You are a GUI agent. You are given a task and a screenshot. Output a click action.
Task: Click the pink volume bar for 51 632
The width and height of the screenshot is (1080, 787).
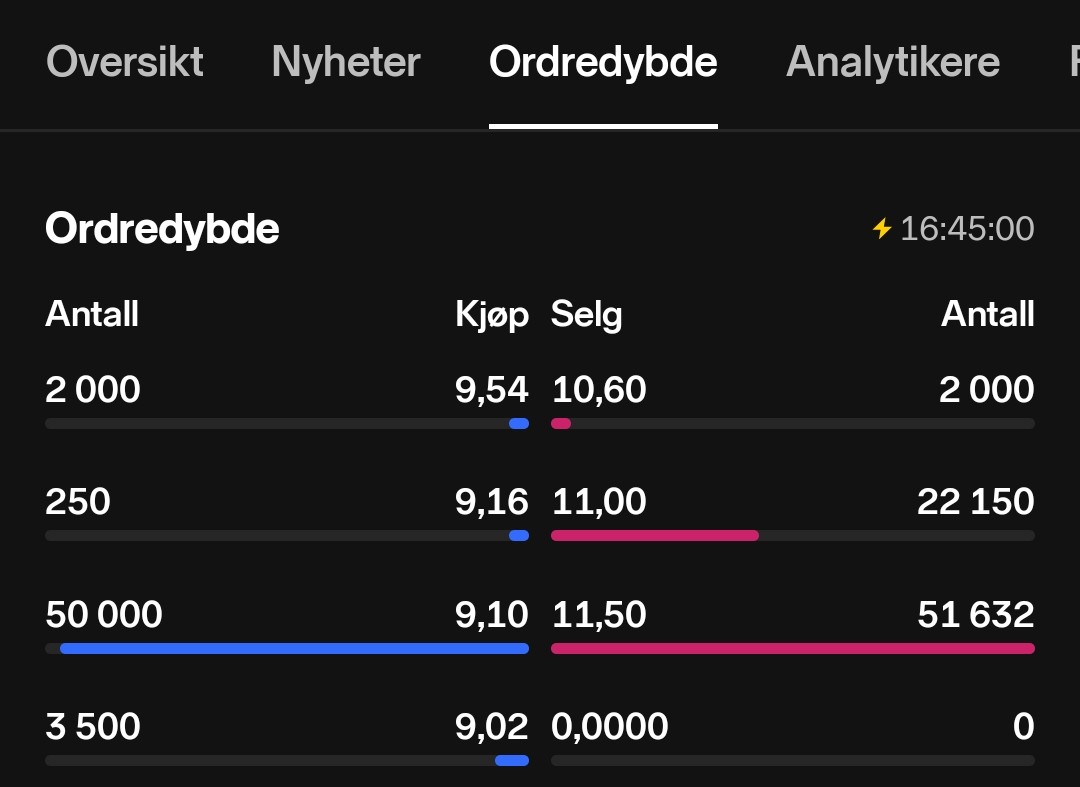[x=793, y=649]
